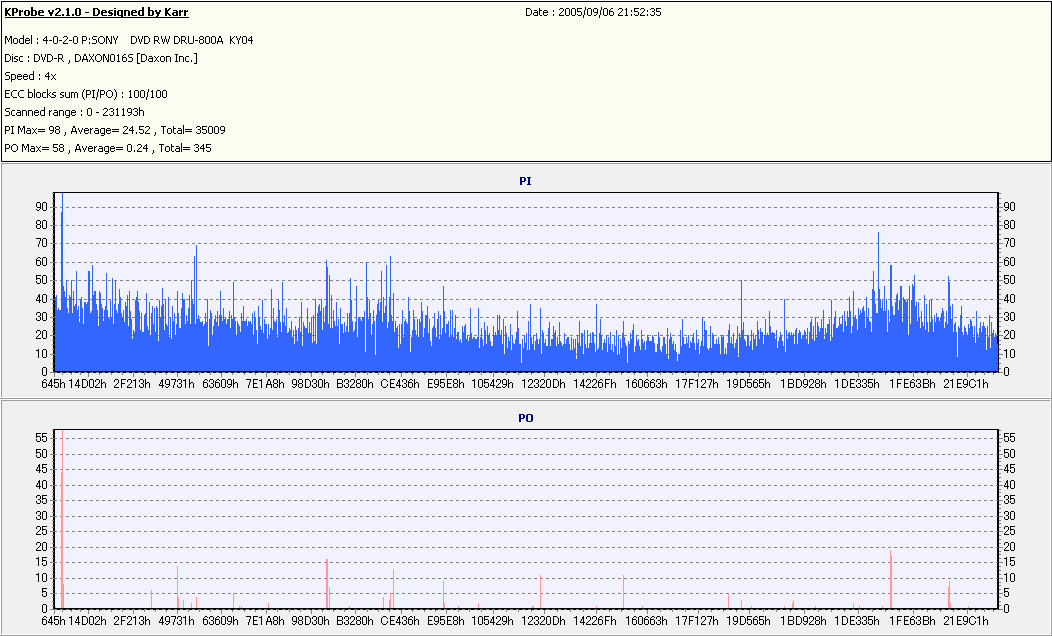Click the Scanned range line
This screenshot has width=1052, height=636.
74,113
